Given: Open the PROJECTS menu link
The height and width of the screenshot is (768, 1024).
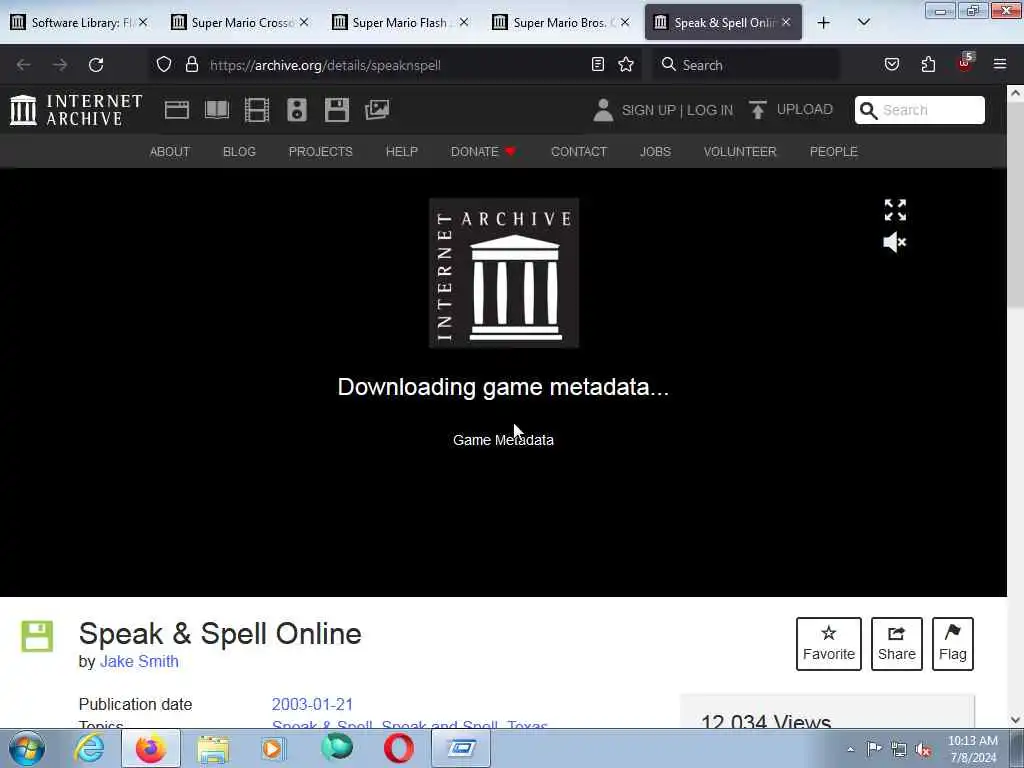Looking at the screenshot, I should [321, 152].
